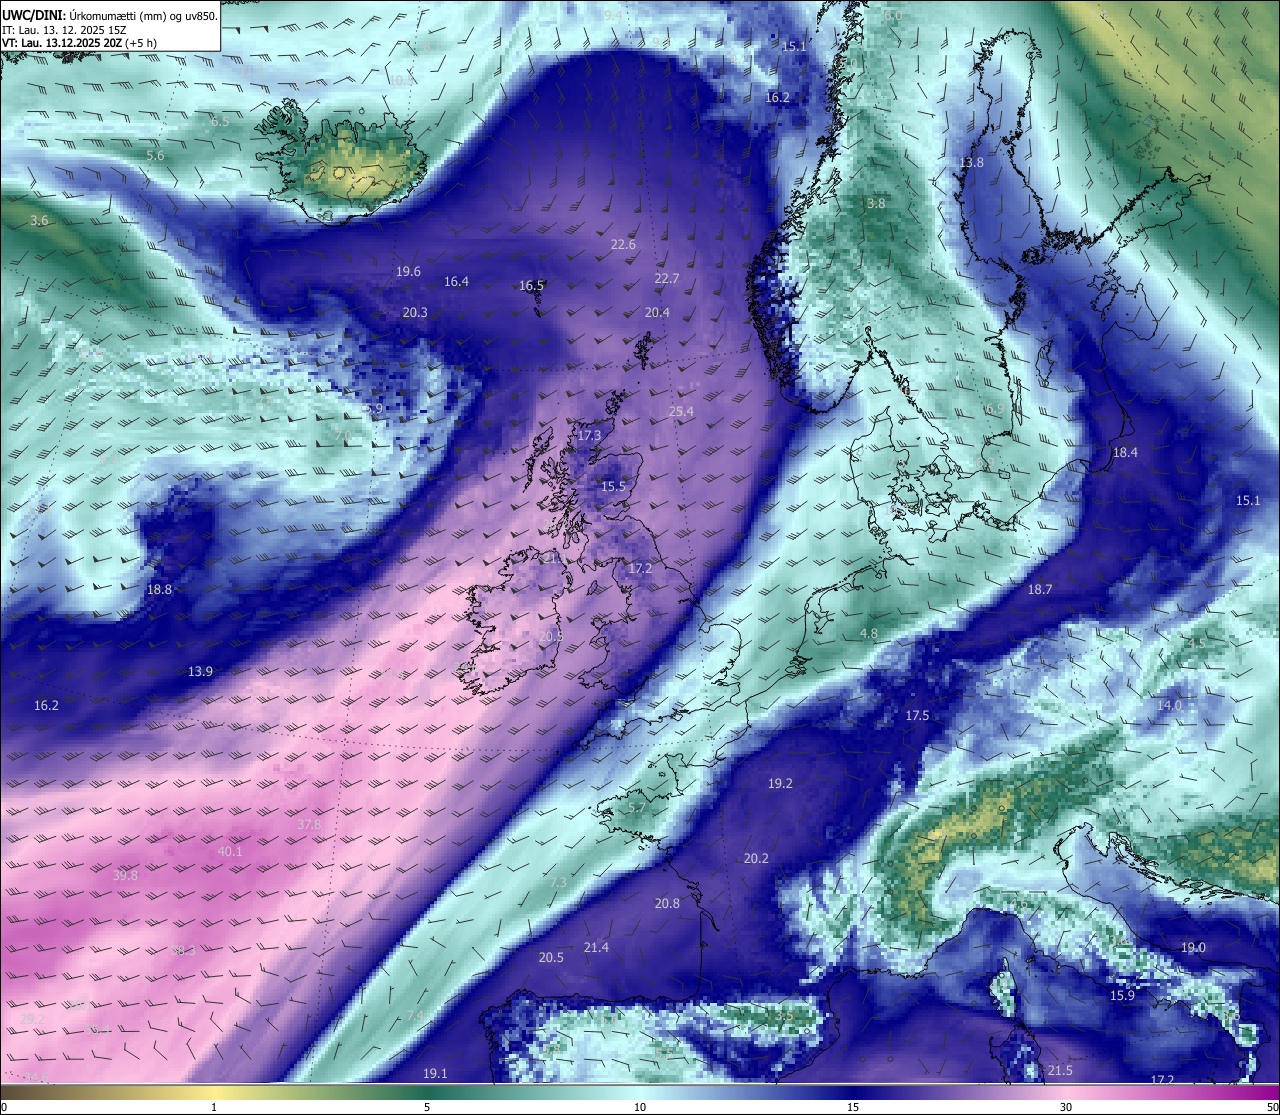Click the 1 label on the color scale
The image size is (1280, 1115).
[214, 1106]
